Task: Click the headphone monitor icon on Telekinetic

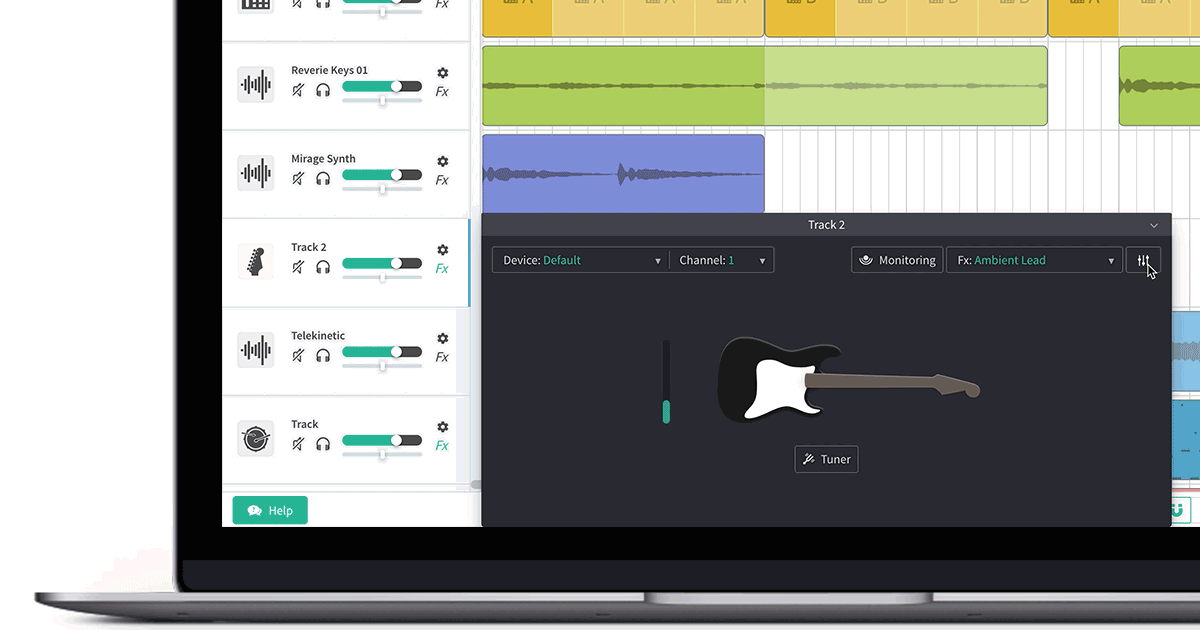Action: click(x=323, y=352)
